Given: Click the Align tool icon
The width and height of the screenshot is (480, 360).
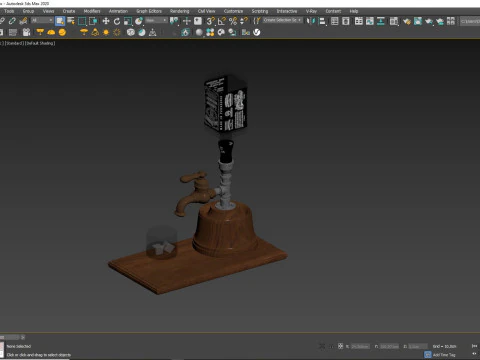Looking at the screenshot, I should (322, 21).
